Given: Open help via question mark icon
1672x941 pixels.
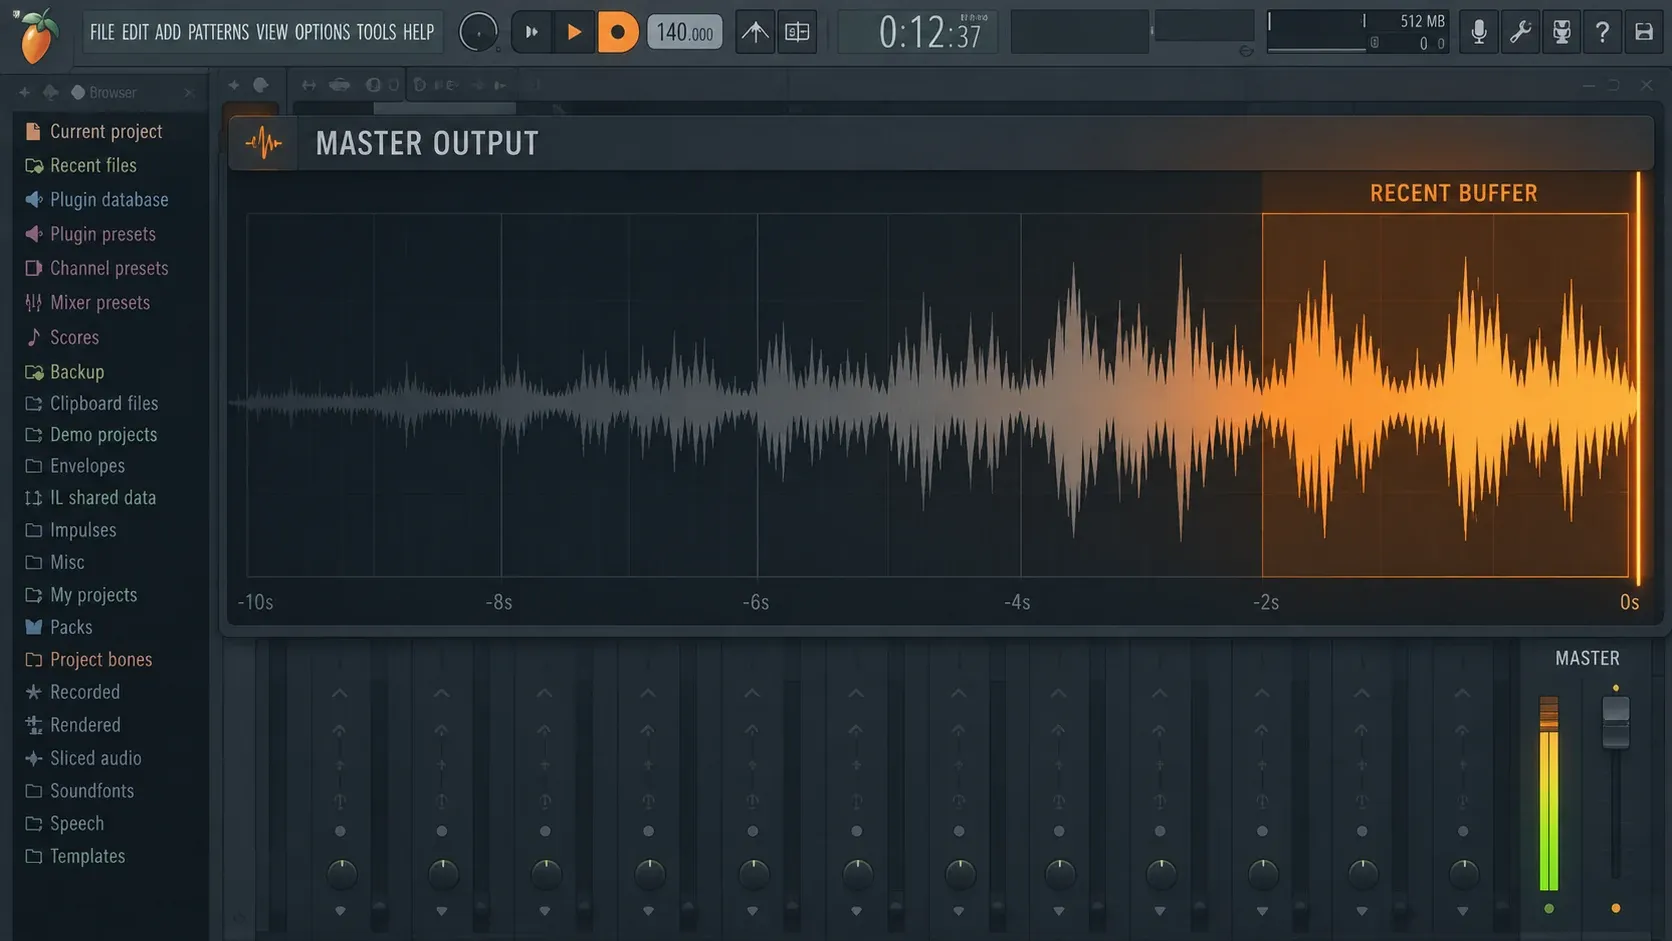Looking at the screenshot, I should point(1602,32).
